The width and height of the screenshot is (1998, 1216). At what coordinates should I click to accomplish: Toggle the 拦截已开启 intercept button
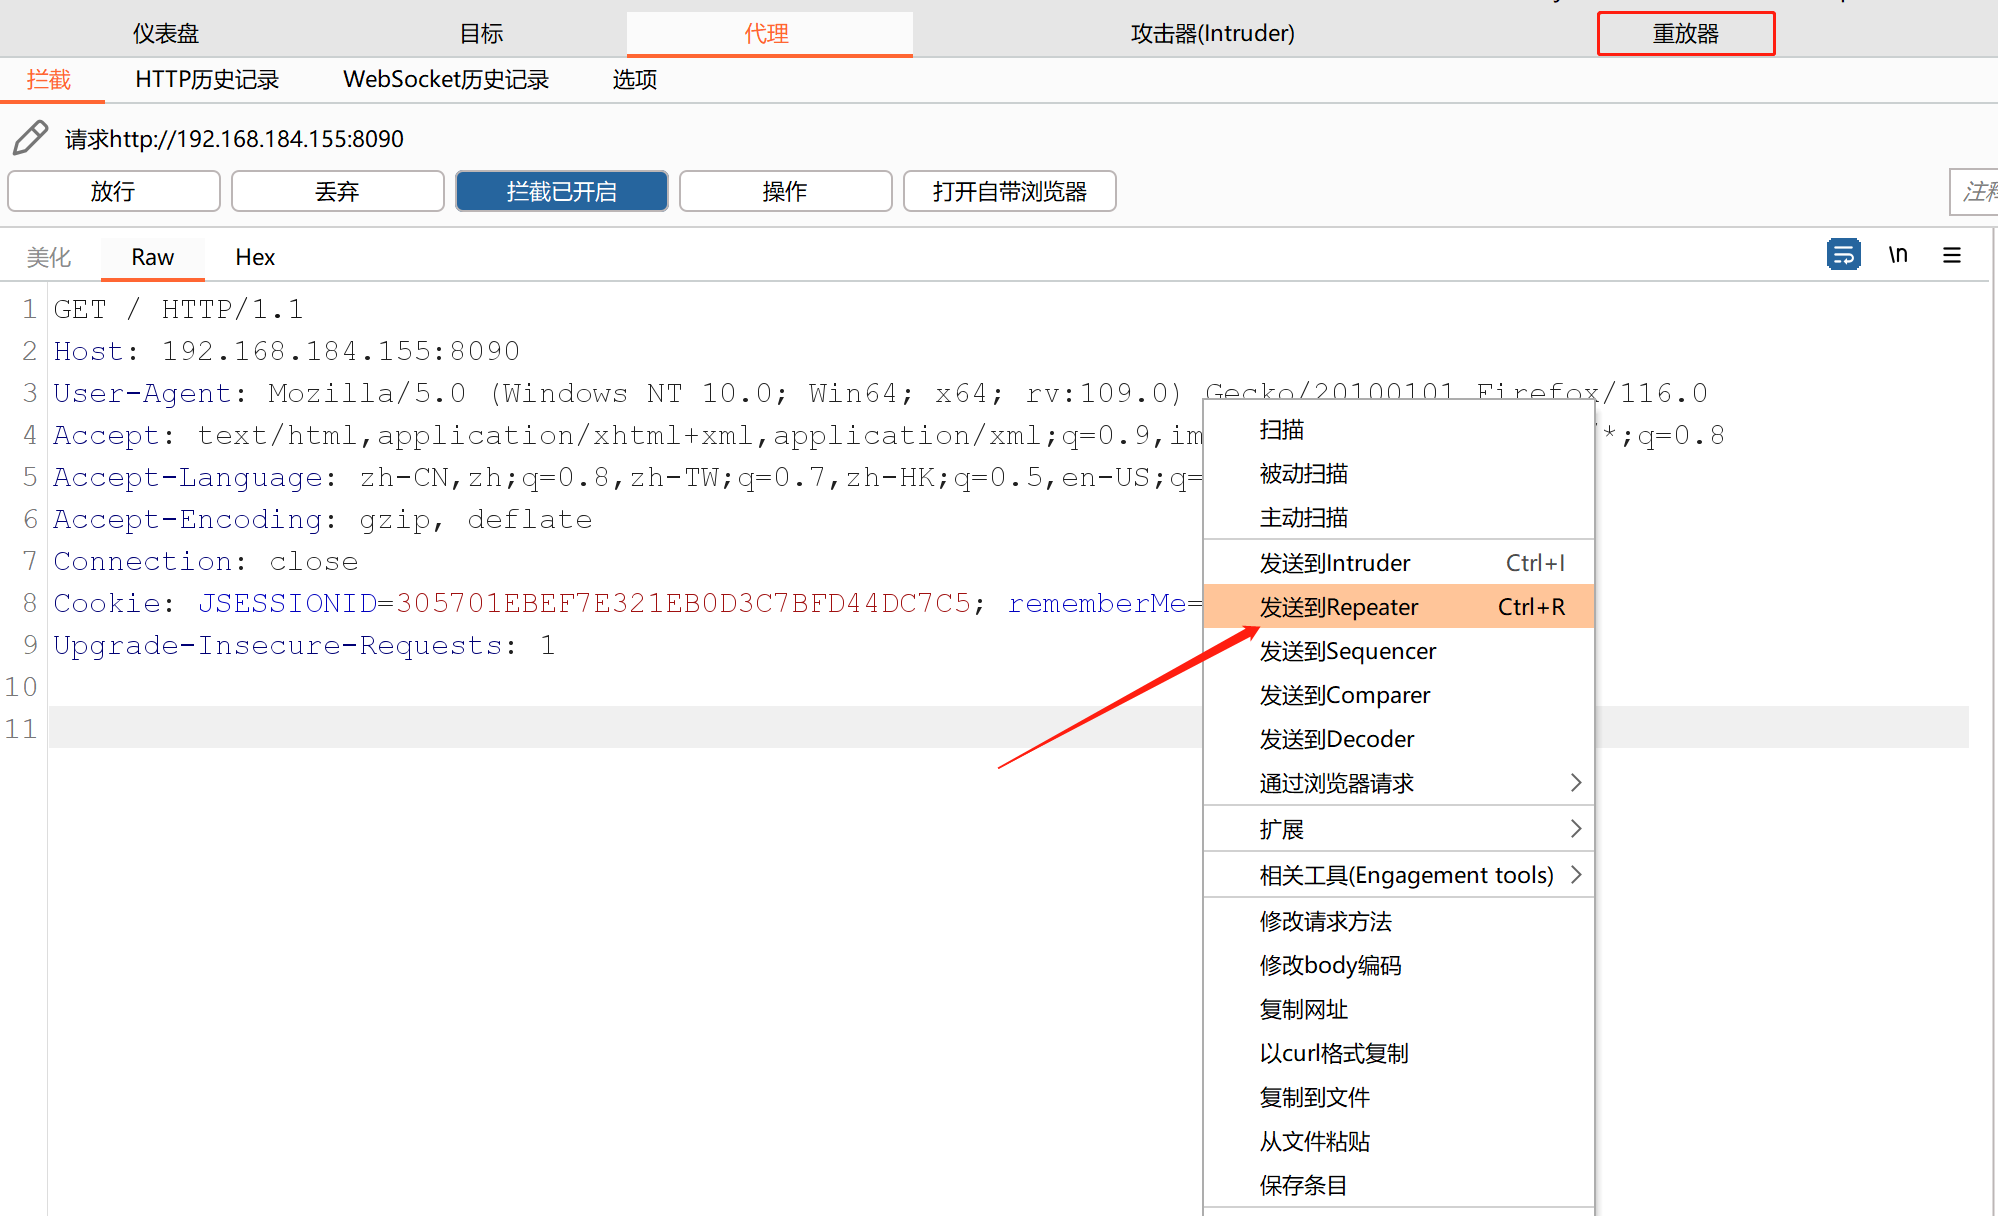click(561, 191)
